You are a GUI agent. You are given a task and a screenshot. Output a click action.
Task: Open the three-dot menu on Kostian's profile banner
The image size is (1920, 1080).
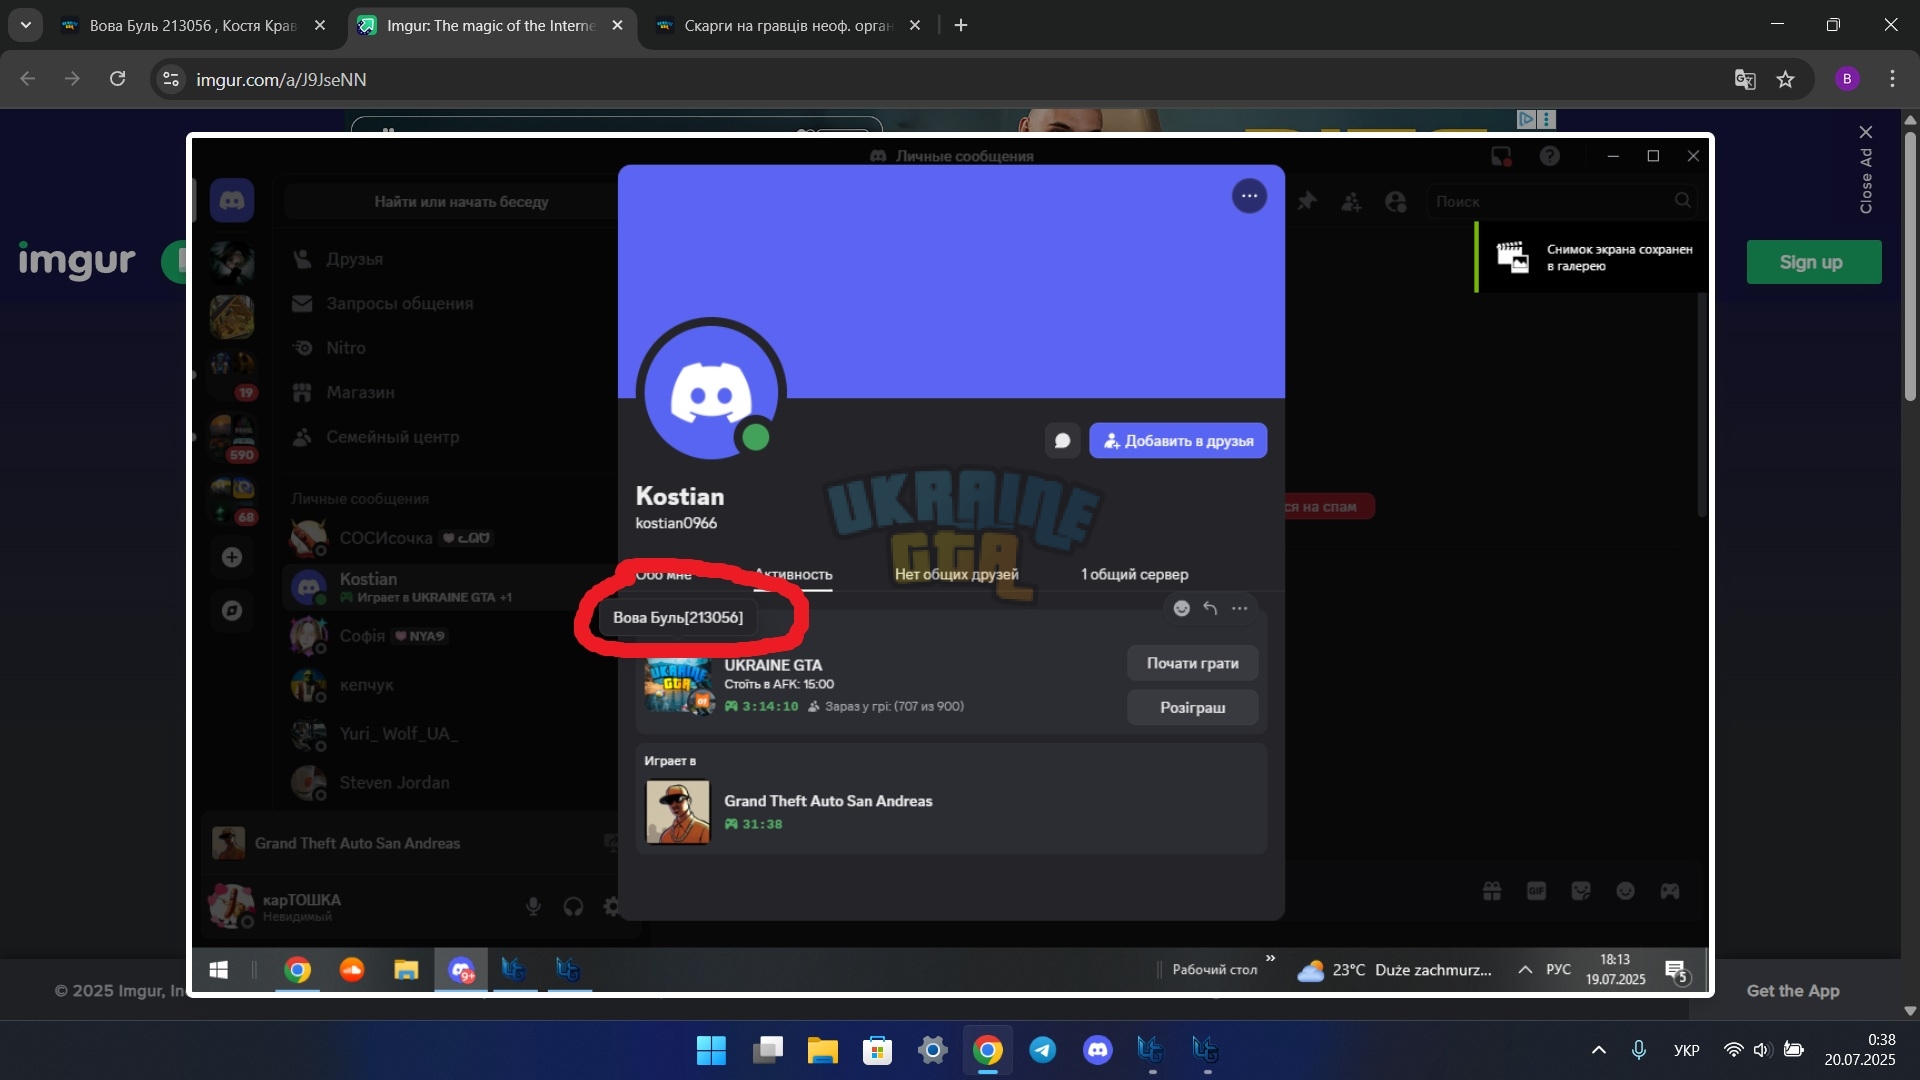[x=1249, y=196]
